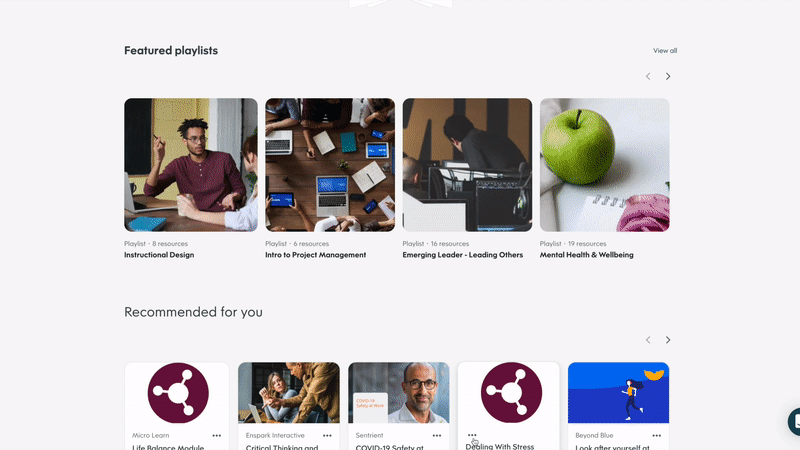This screenshot has height=450, width=800.
Task: Click the Intro to Project Management title
Action: click(x=315, y=255)
